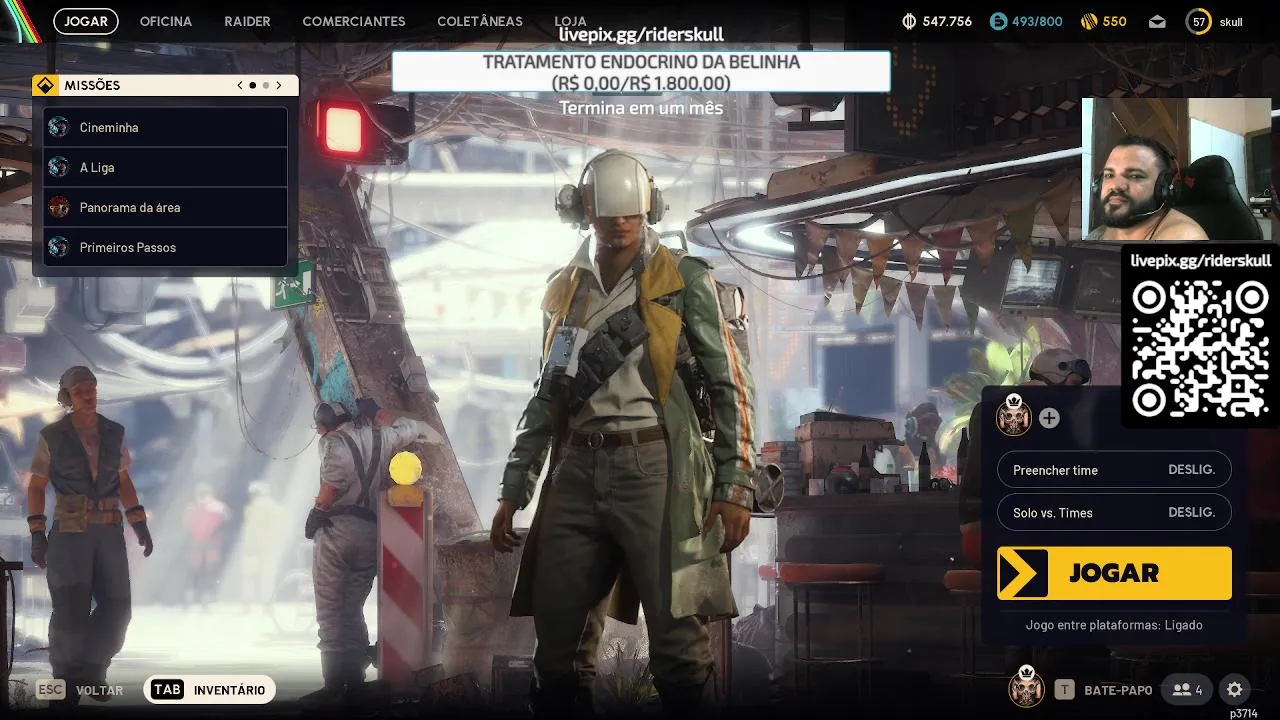The height and width of the screenshot is (720, 1280).
Task: Open the A Liga mission
Action: (165, 167)
